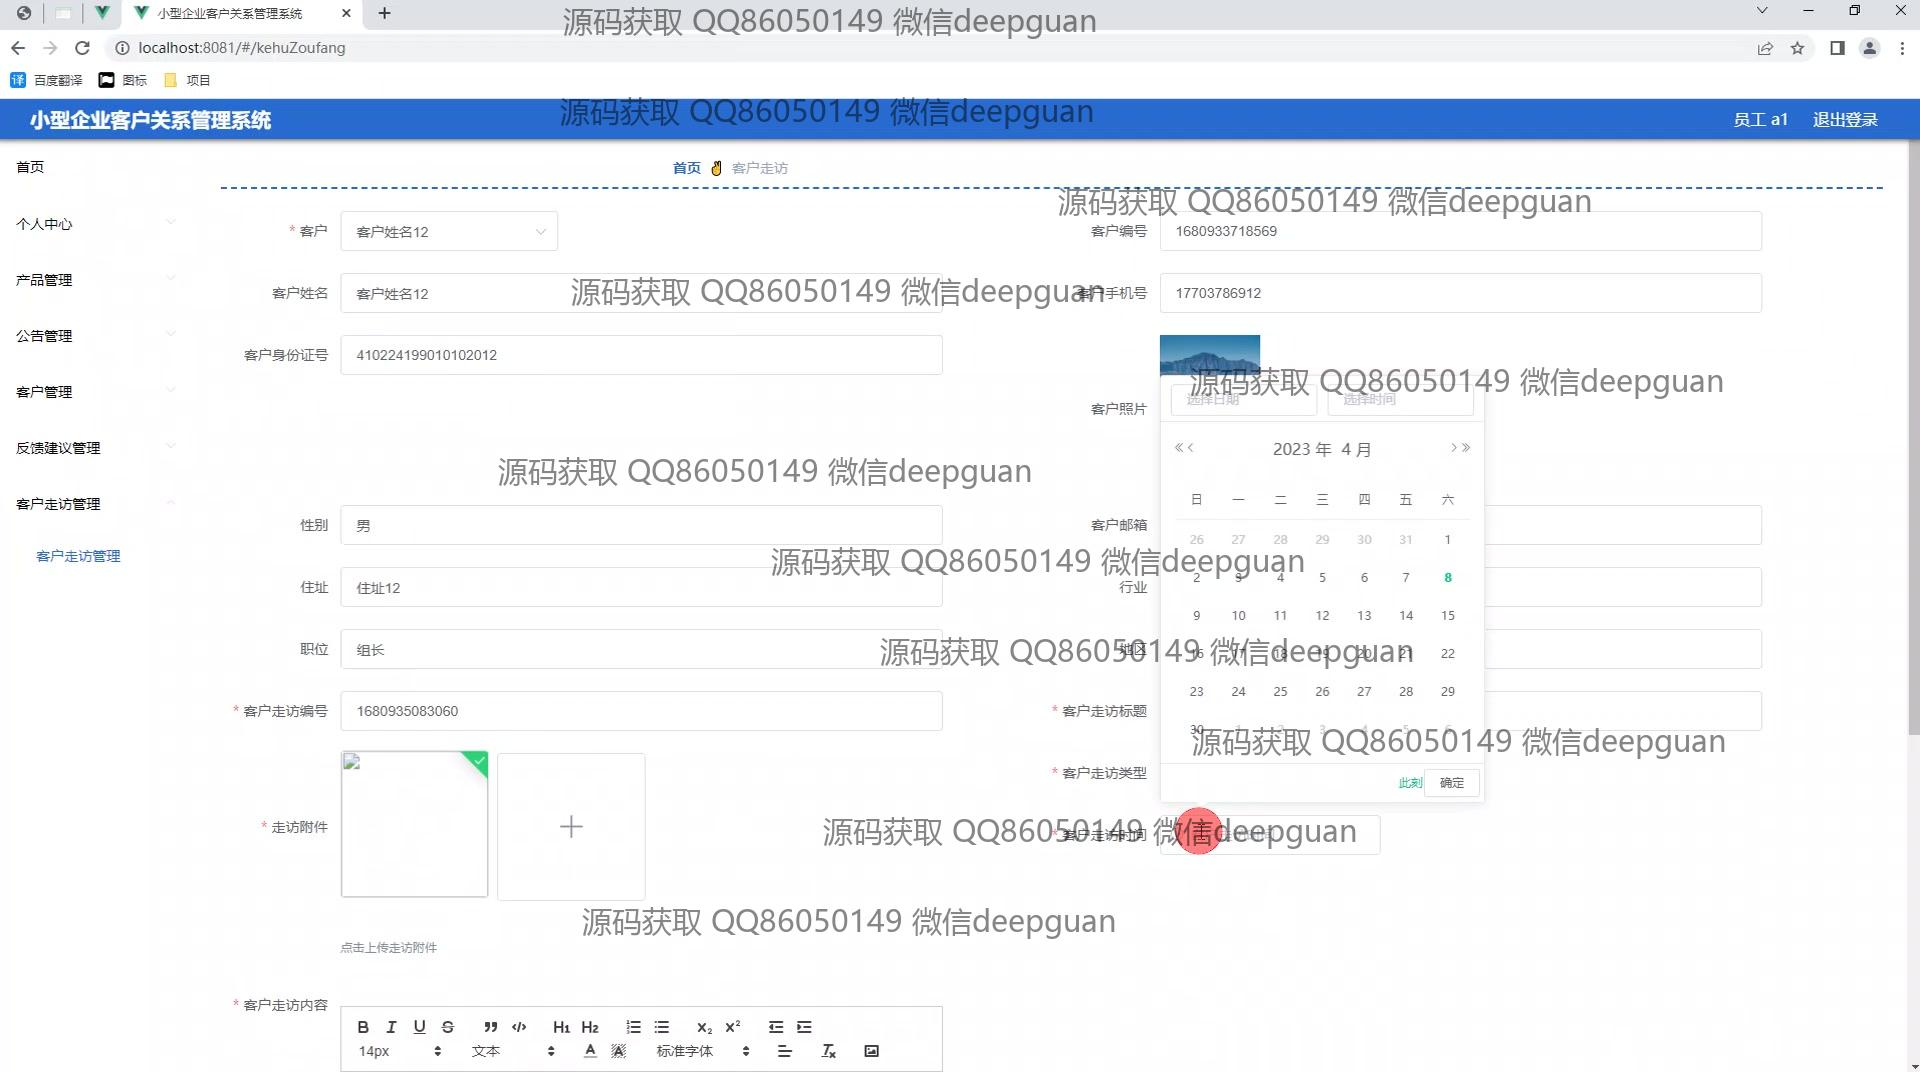Clear text formatting in the editor
1920x1072 pixels.
pyautogui.click(x=828, y=1051)
